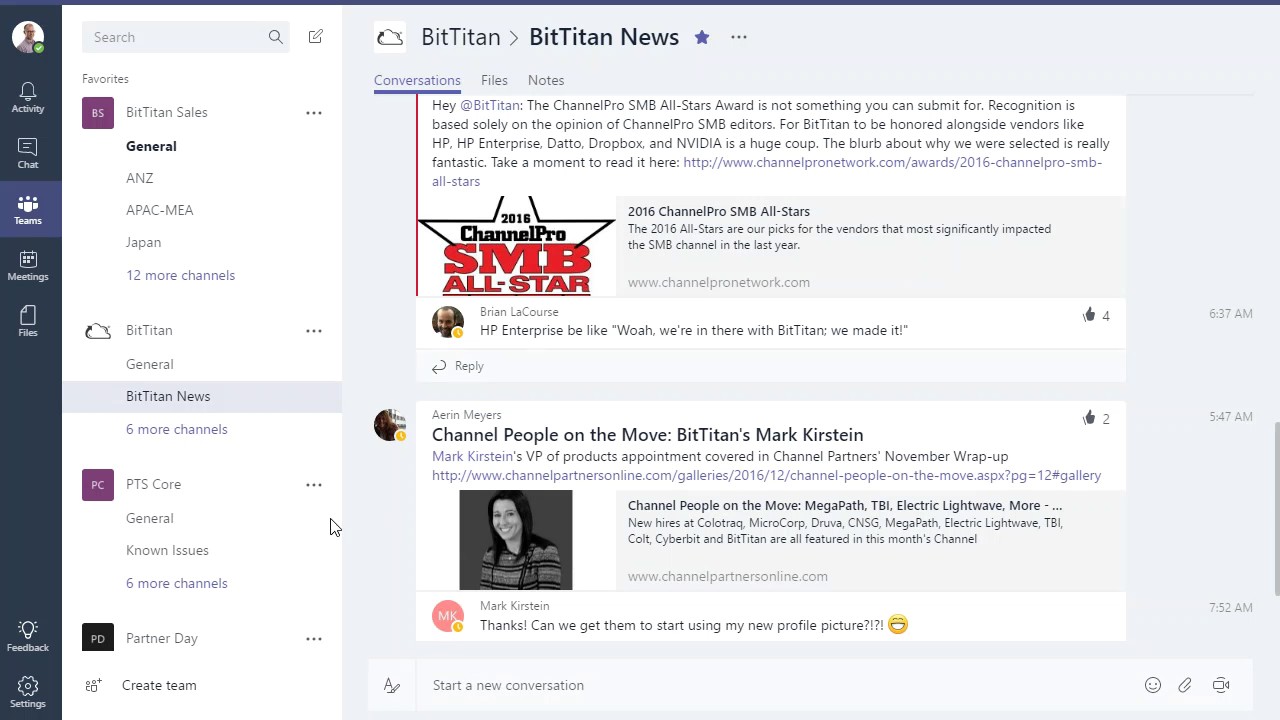Click Aerin Meyers' avatar
Viewport: 1280px width, 720px height.
tap(390, 425)
